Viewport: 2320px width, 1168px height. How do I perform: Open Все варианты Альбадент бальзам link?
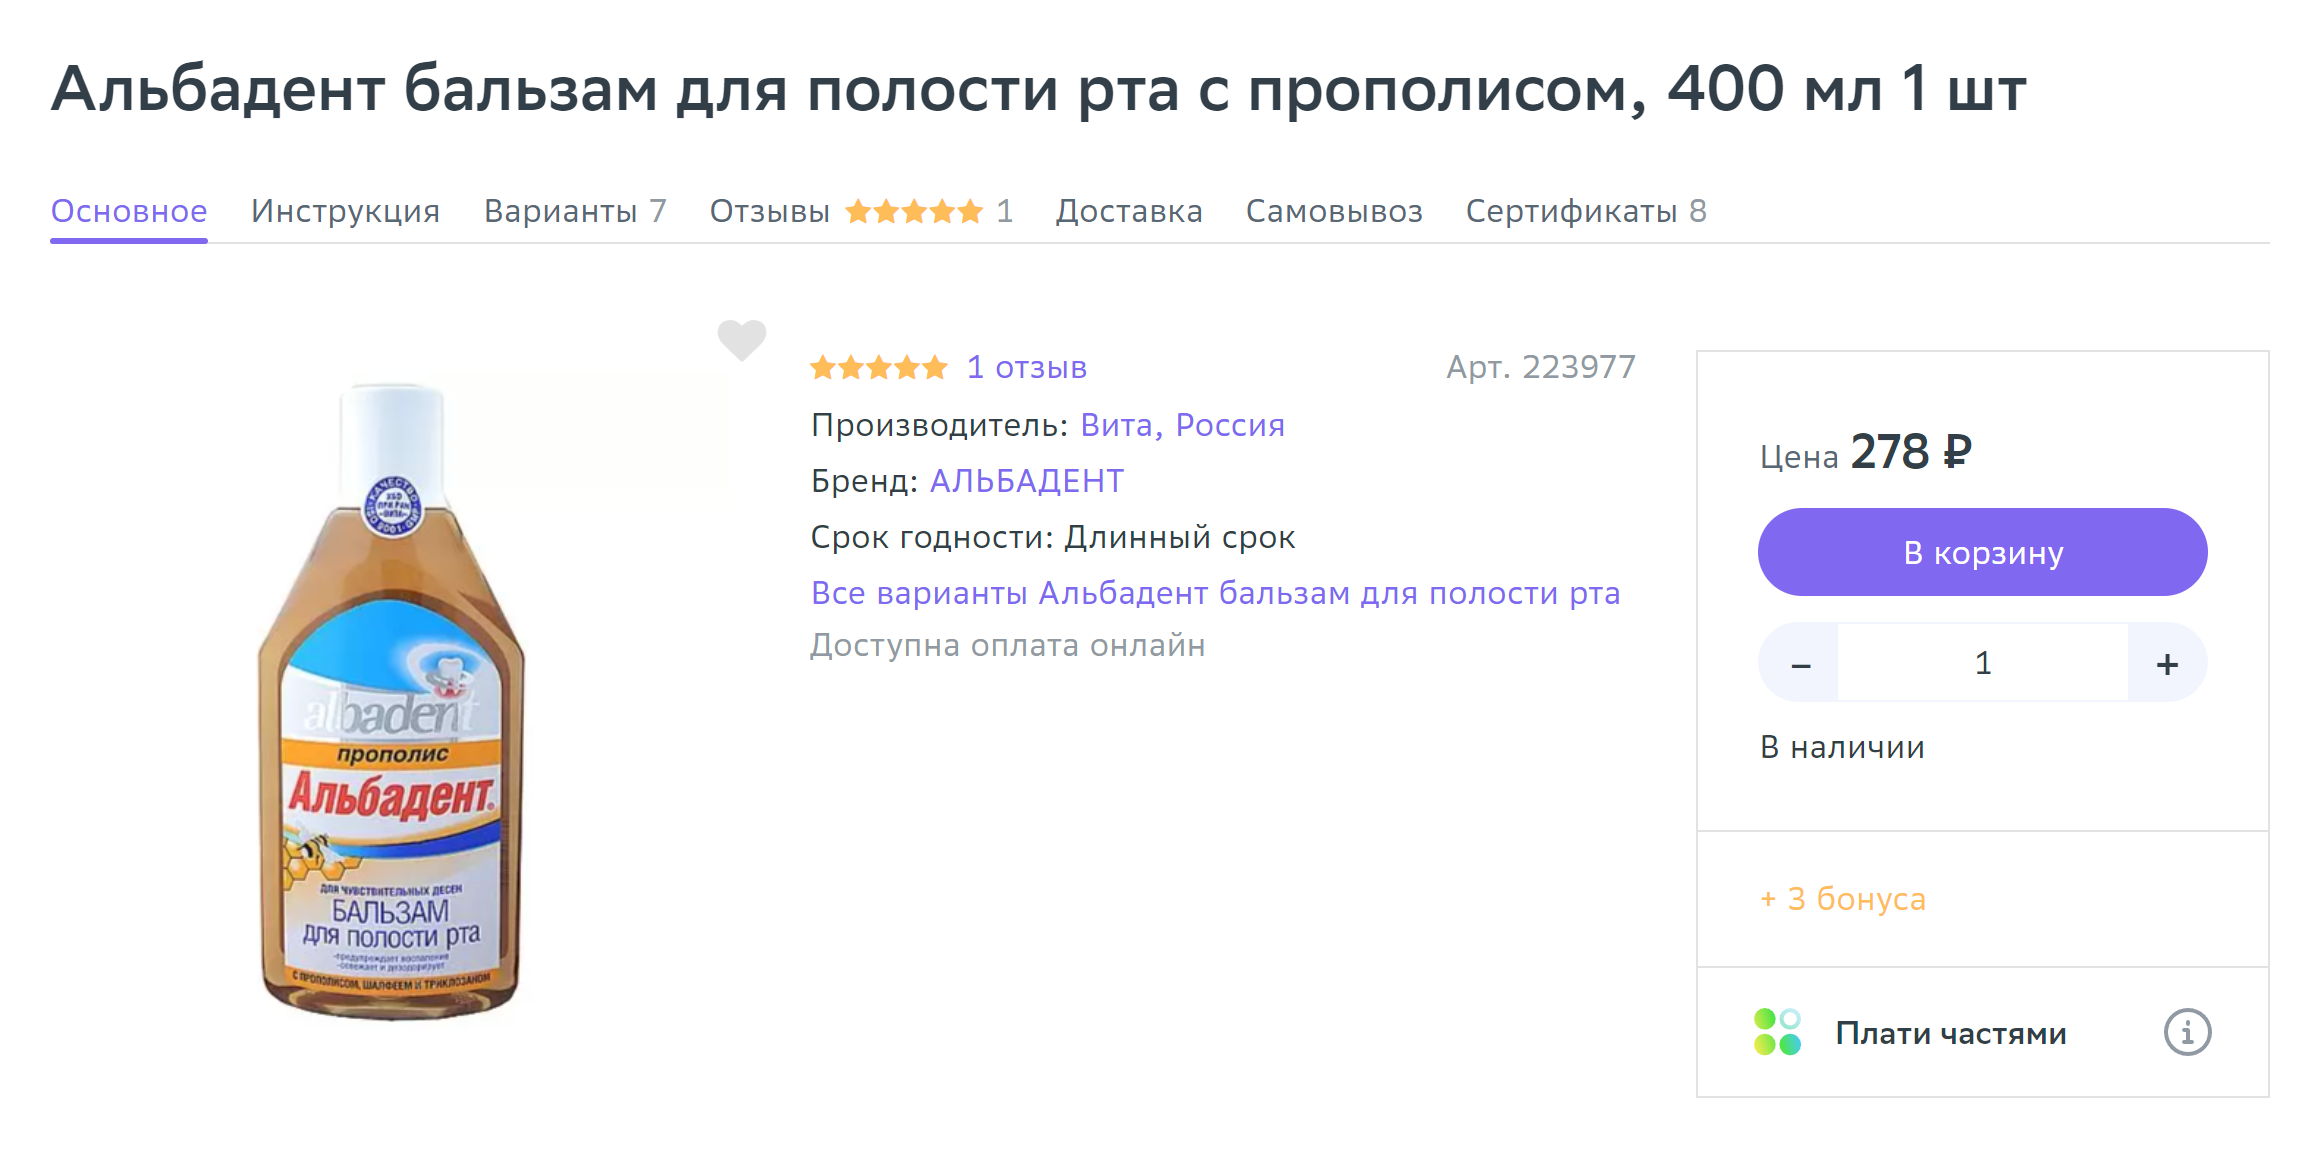(x=1215, y=593)
